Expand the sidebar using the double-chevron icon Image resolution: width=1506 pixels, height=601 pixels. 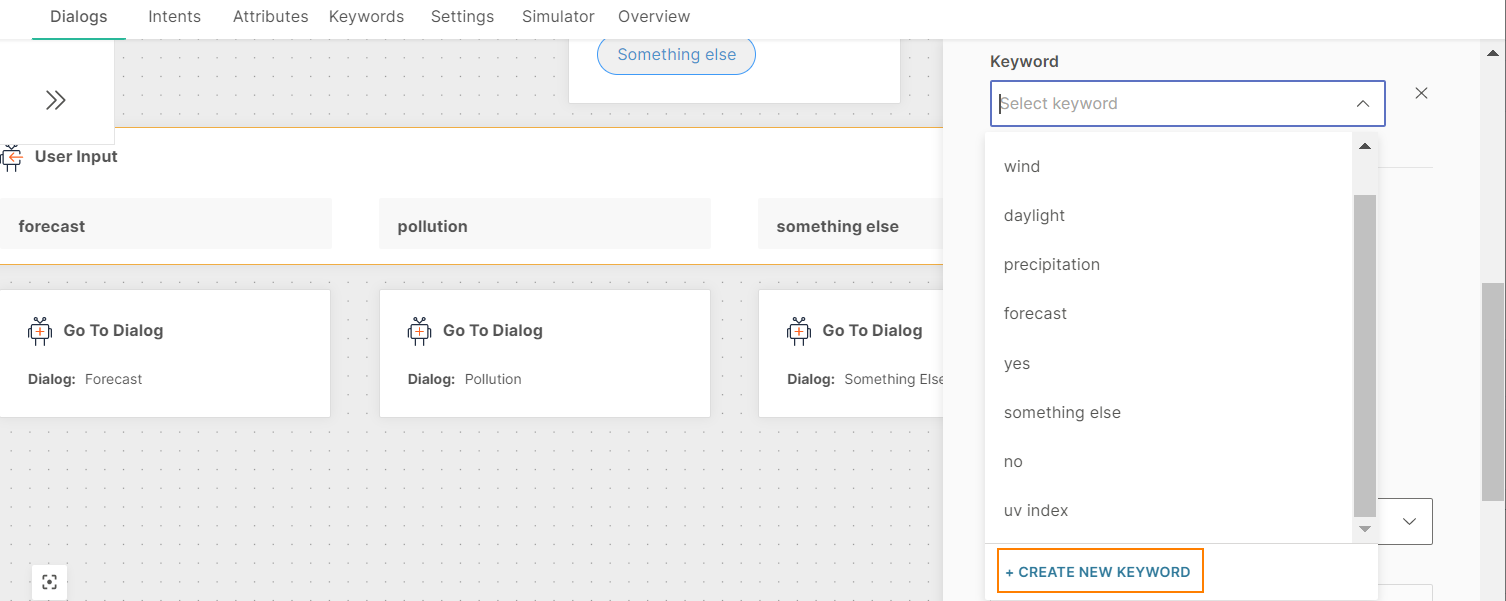pos(56,99)
